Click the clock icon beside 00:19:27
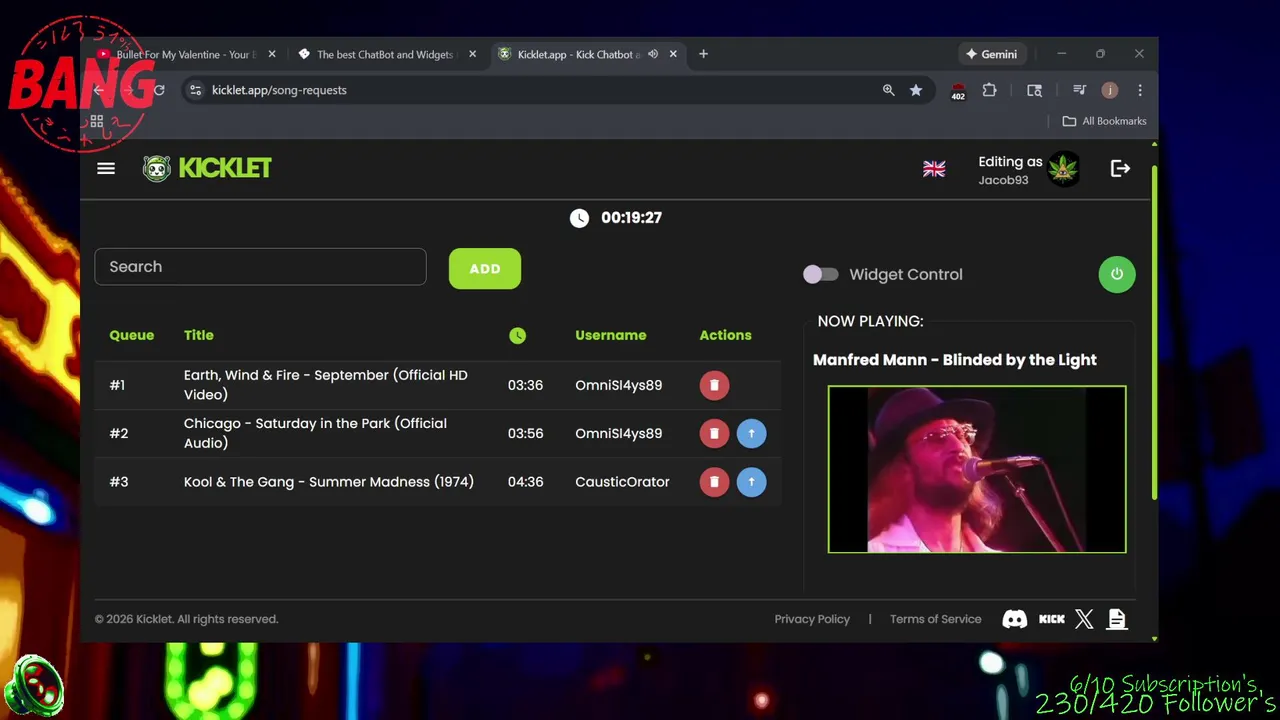 coord(580,218)
